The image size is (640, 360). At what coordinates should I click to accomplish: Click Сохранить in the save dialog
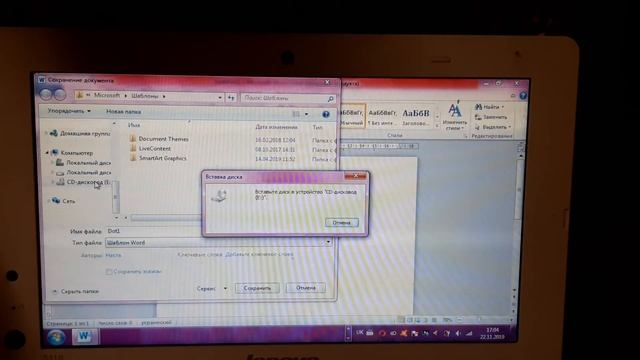coord(257,288)
